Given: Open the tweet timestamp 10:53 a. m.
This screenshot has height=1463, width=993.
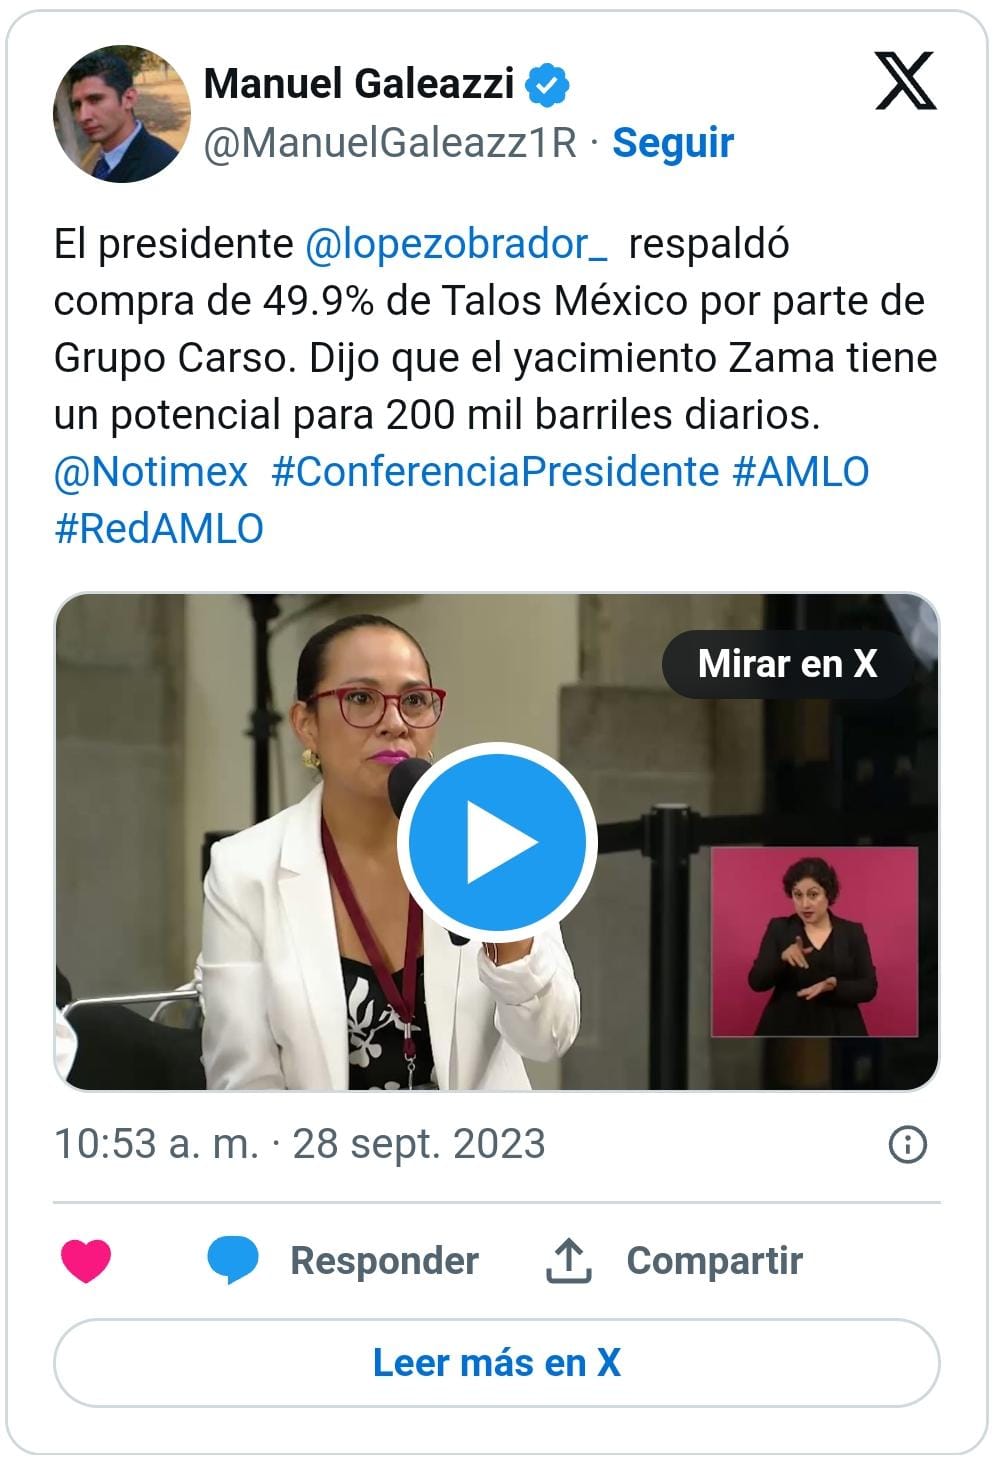Looking at the screenshot, I should [x=156, y=1144].
